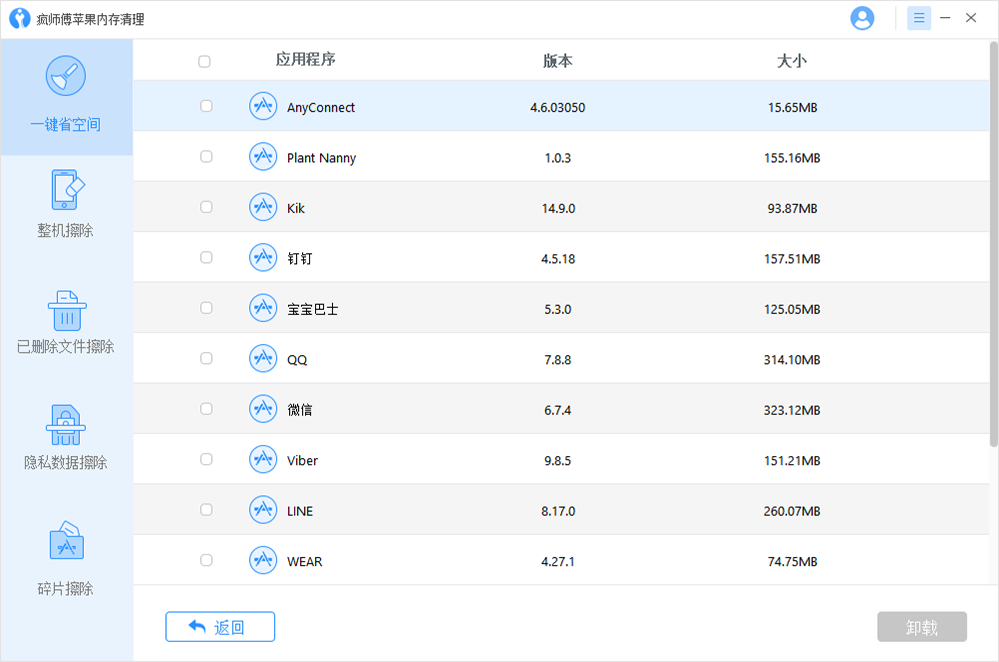The height and width of the screenshot is (662, 999).
Task: Select the 宝宝巴士 app name text
Action: coord(313,309)
